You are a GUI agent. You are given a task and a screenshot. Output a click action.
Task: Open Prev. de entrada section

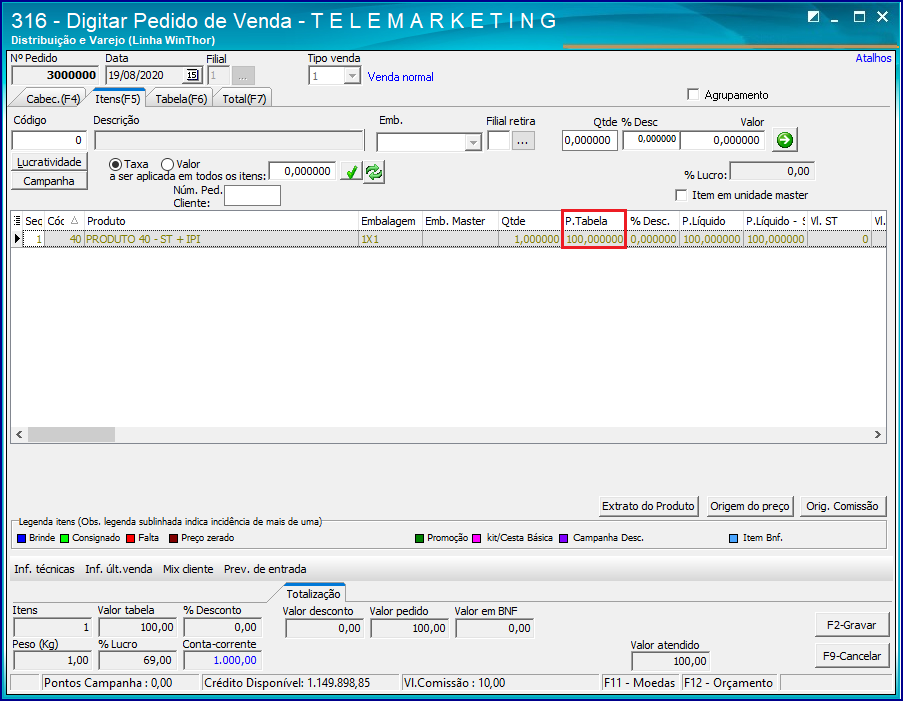265,569
